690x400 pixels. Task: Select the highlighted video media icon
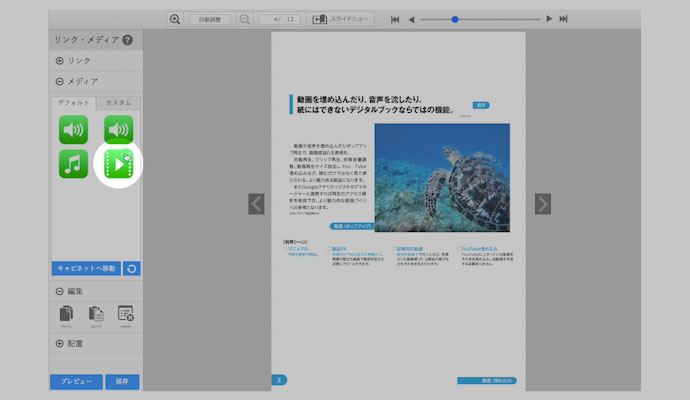(117, 163)
